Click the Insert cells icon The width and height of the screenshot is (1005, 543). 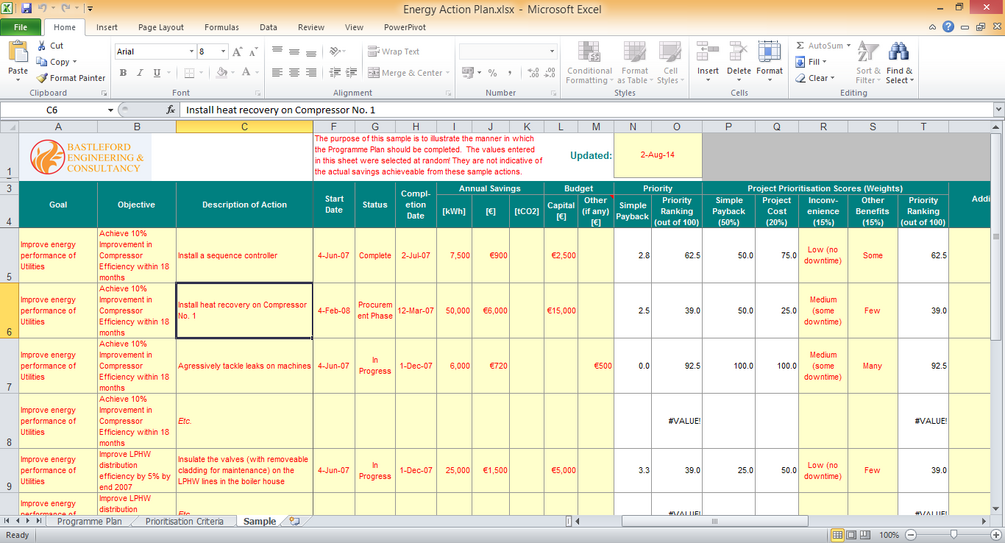tap(708, 53)
